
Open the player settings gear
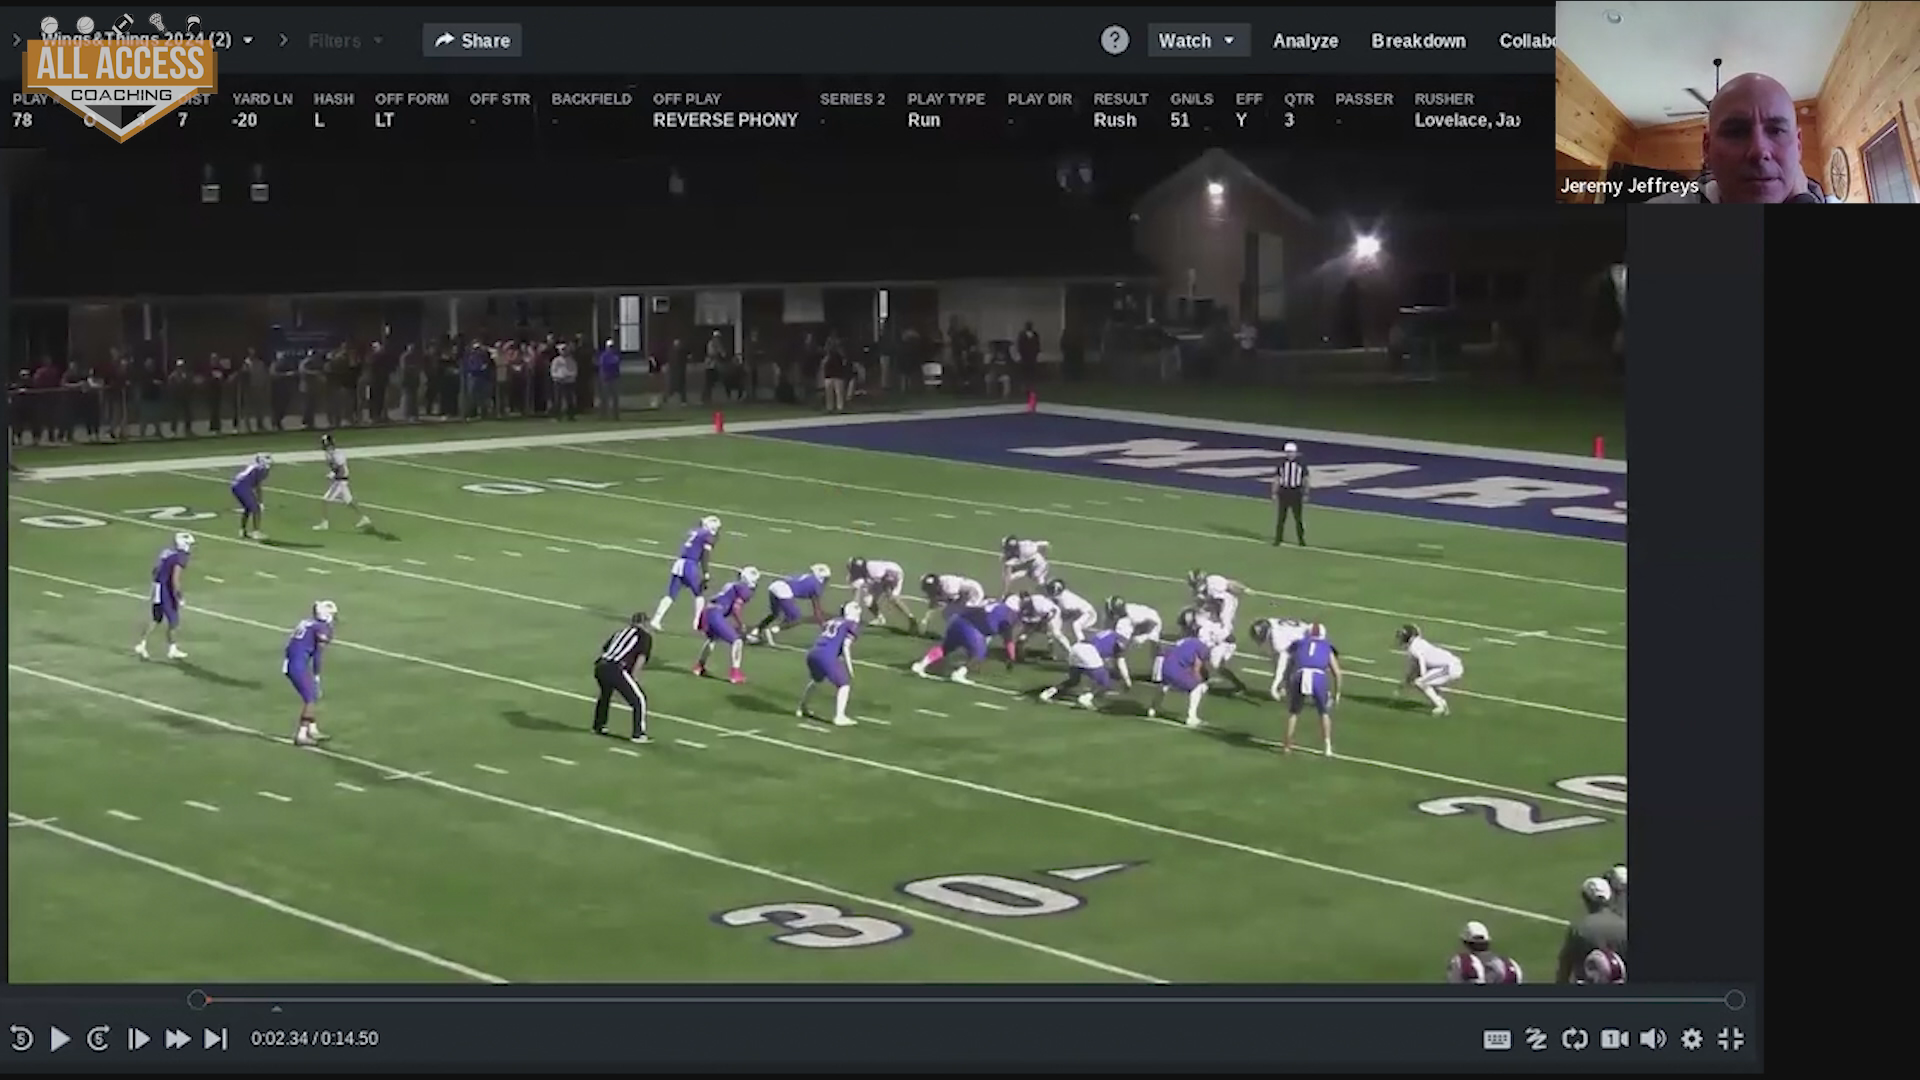pyautogui.click(x=1692, y=1039)
